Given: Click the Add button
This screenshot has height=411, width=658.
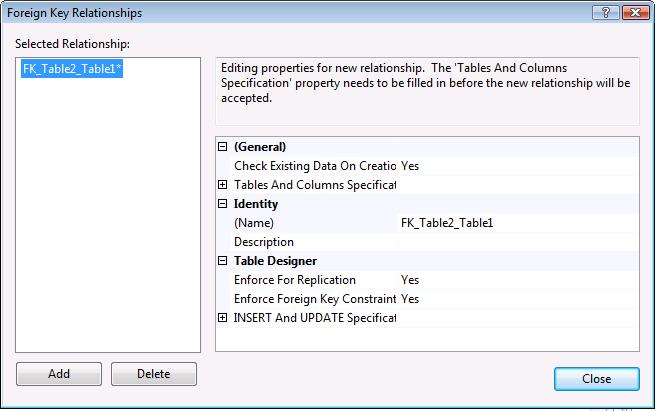Looking at the screenshot, I should 59,374.
